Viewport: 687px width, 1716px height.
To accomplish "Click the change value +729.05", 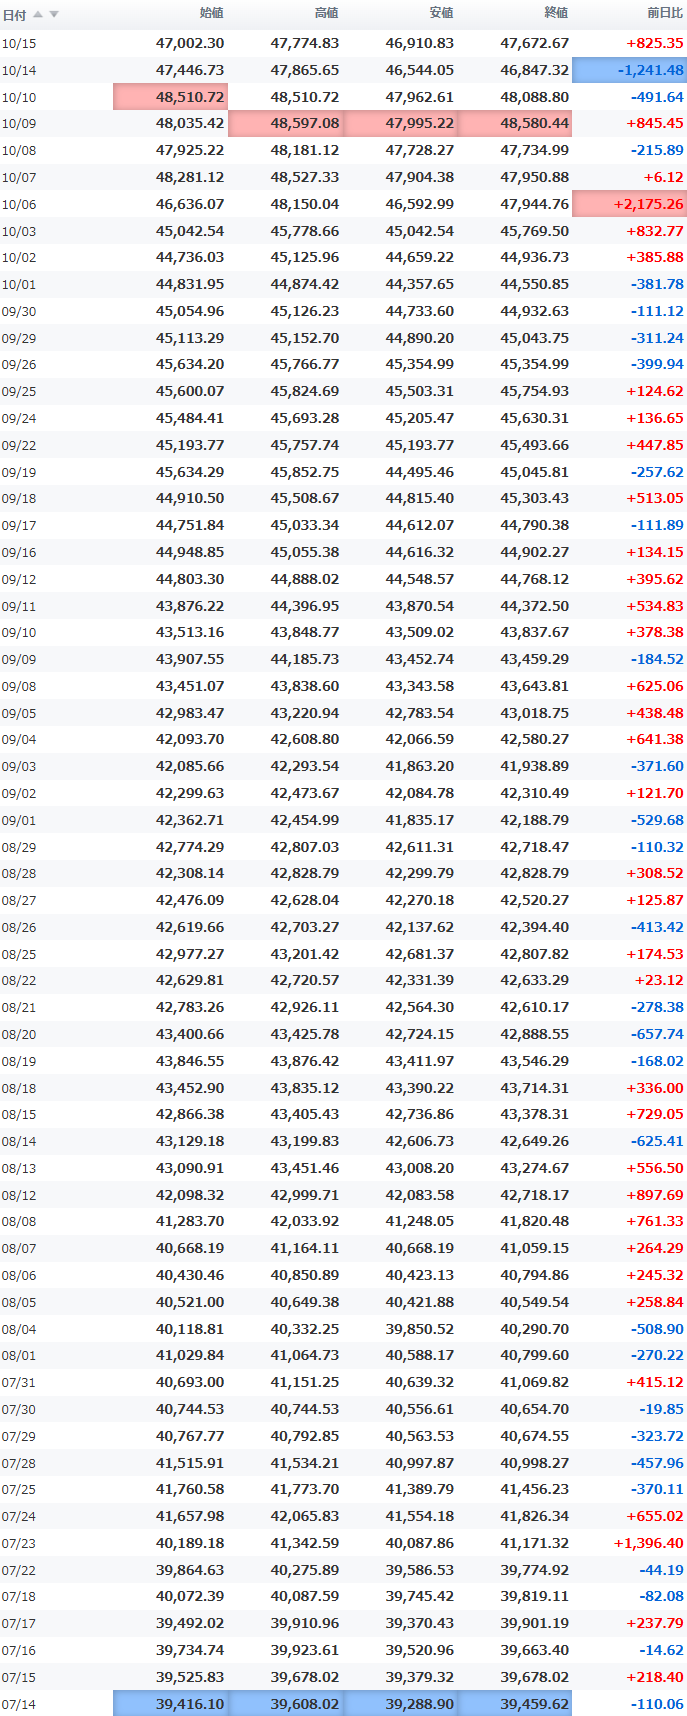I will [655, 1114].
